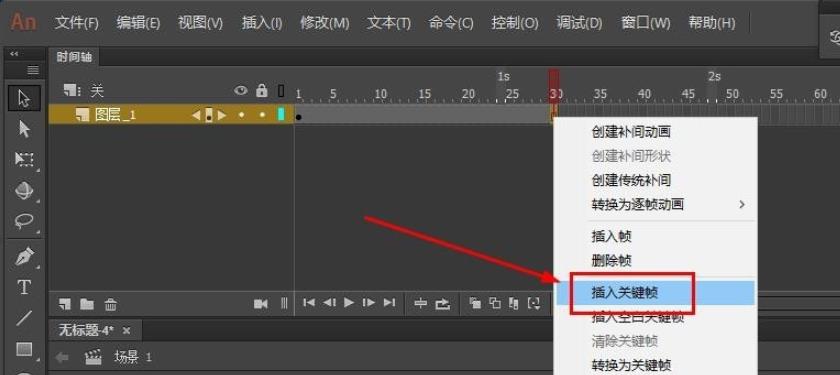Image resolution: width=840 pixels, height=375 pixels.
Task: Click the trash icon to delete layer
Action: [x=110, y=304]
